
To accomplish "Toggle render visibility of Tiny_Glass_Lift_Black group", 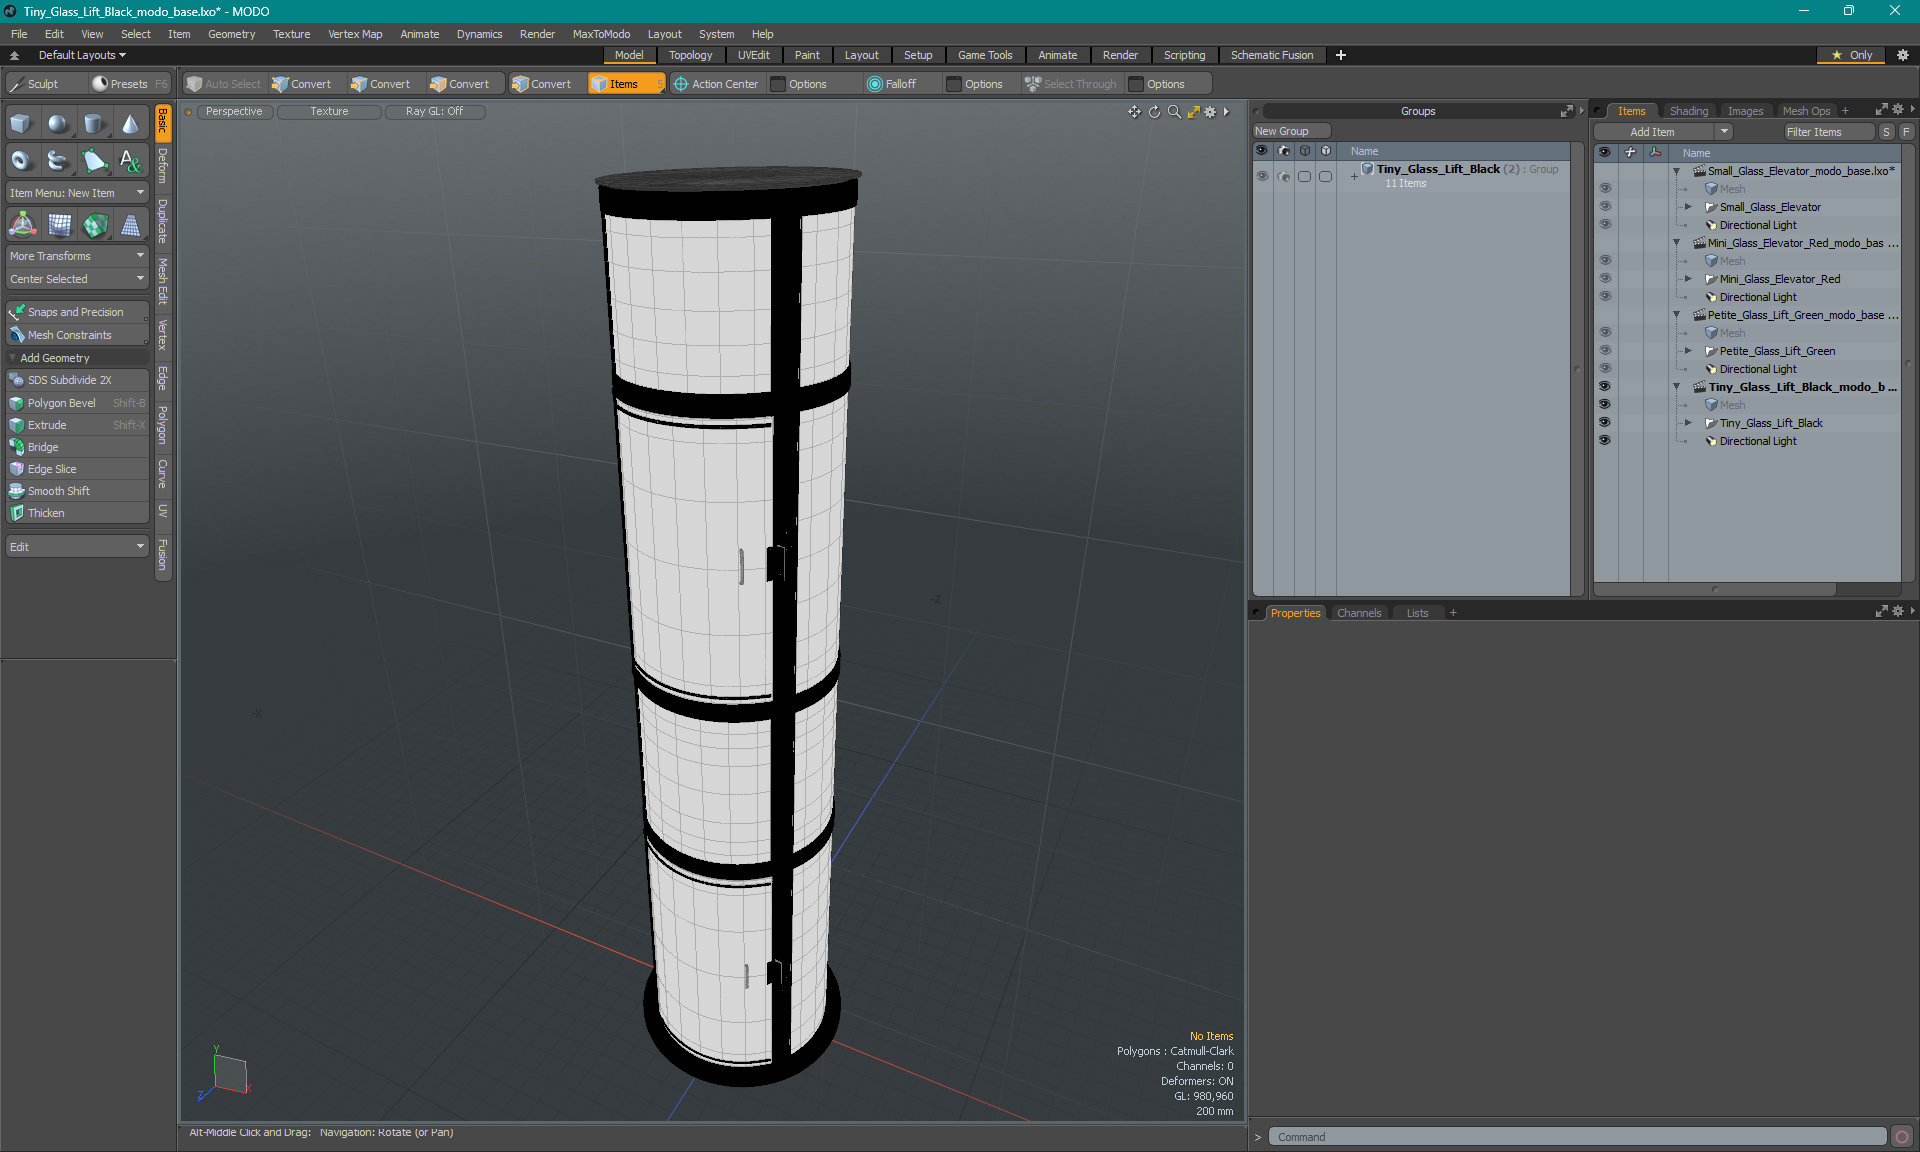I will click(1284, 176).
